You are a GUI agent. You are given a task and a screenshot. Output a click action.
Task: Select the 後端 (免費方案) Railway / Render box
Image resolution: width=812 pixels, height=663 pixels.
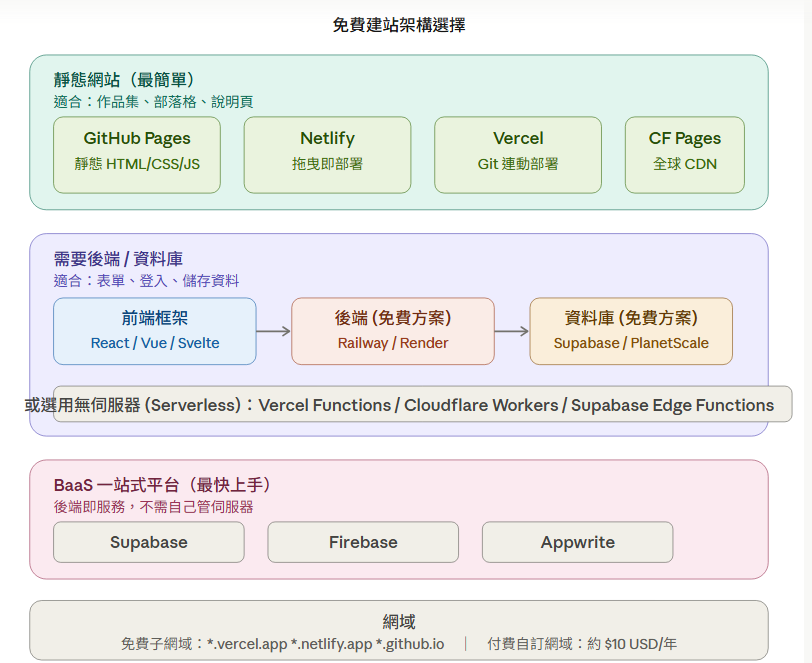coord(393,331)
